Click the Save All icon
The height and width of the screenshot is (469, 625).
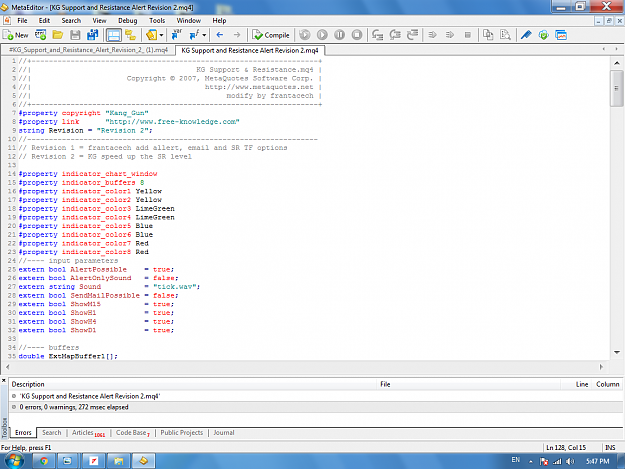pos(92,35)
